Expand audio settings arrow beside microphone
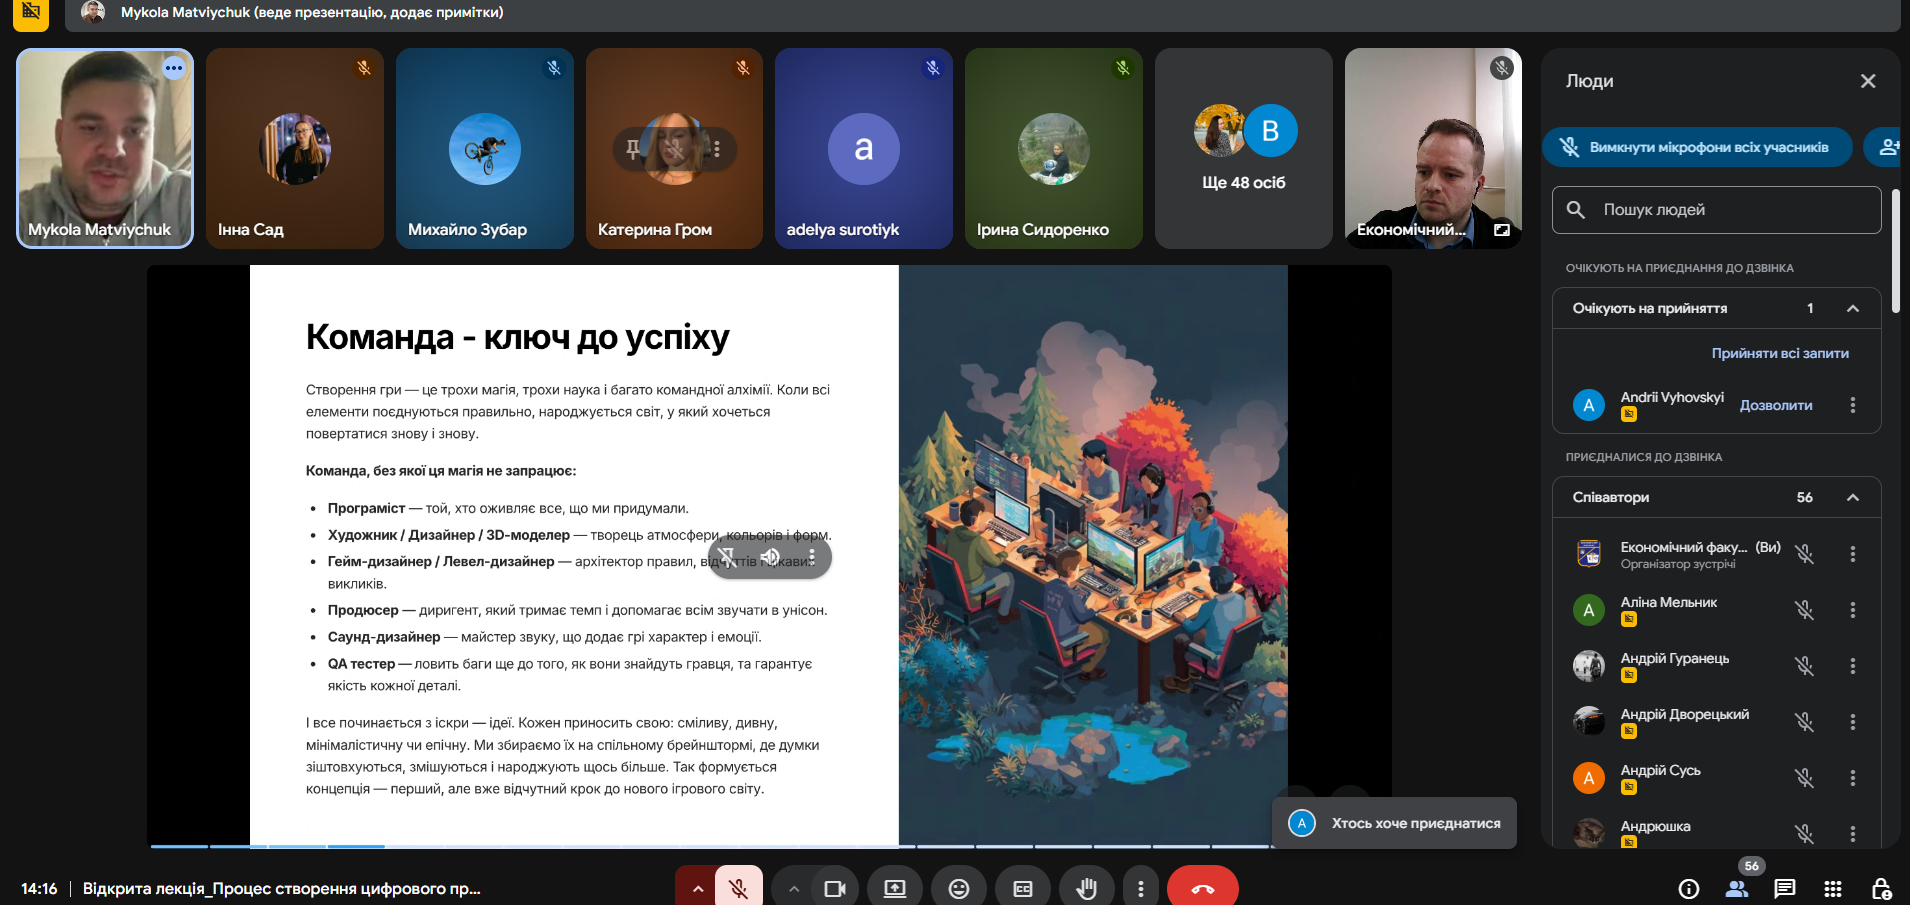 [697, 888]
